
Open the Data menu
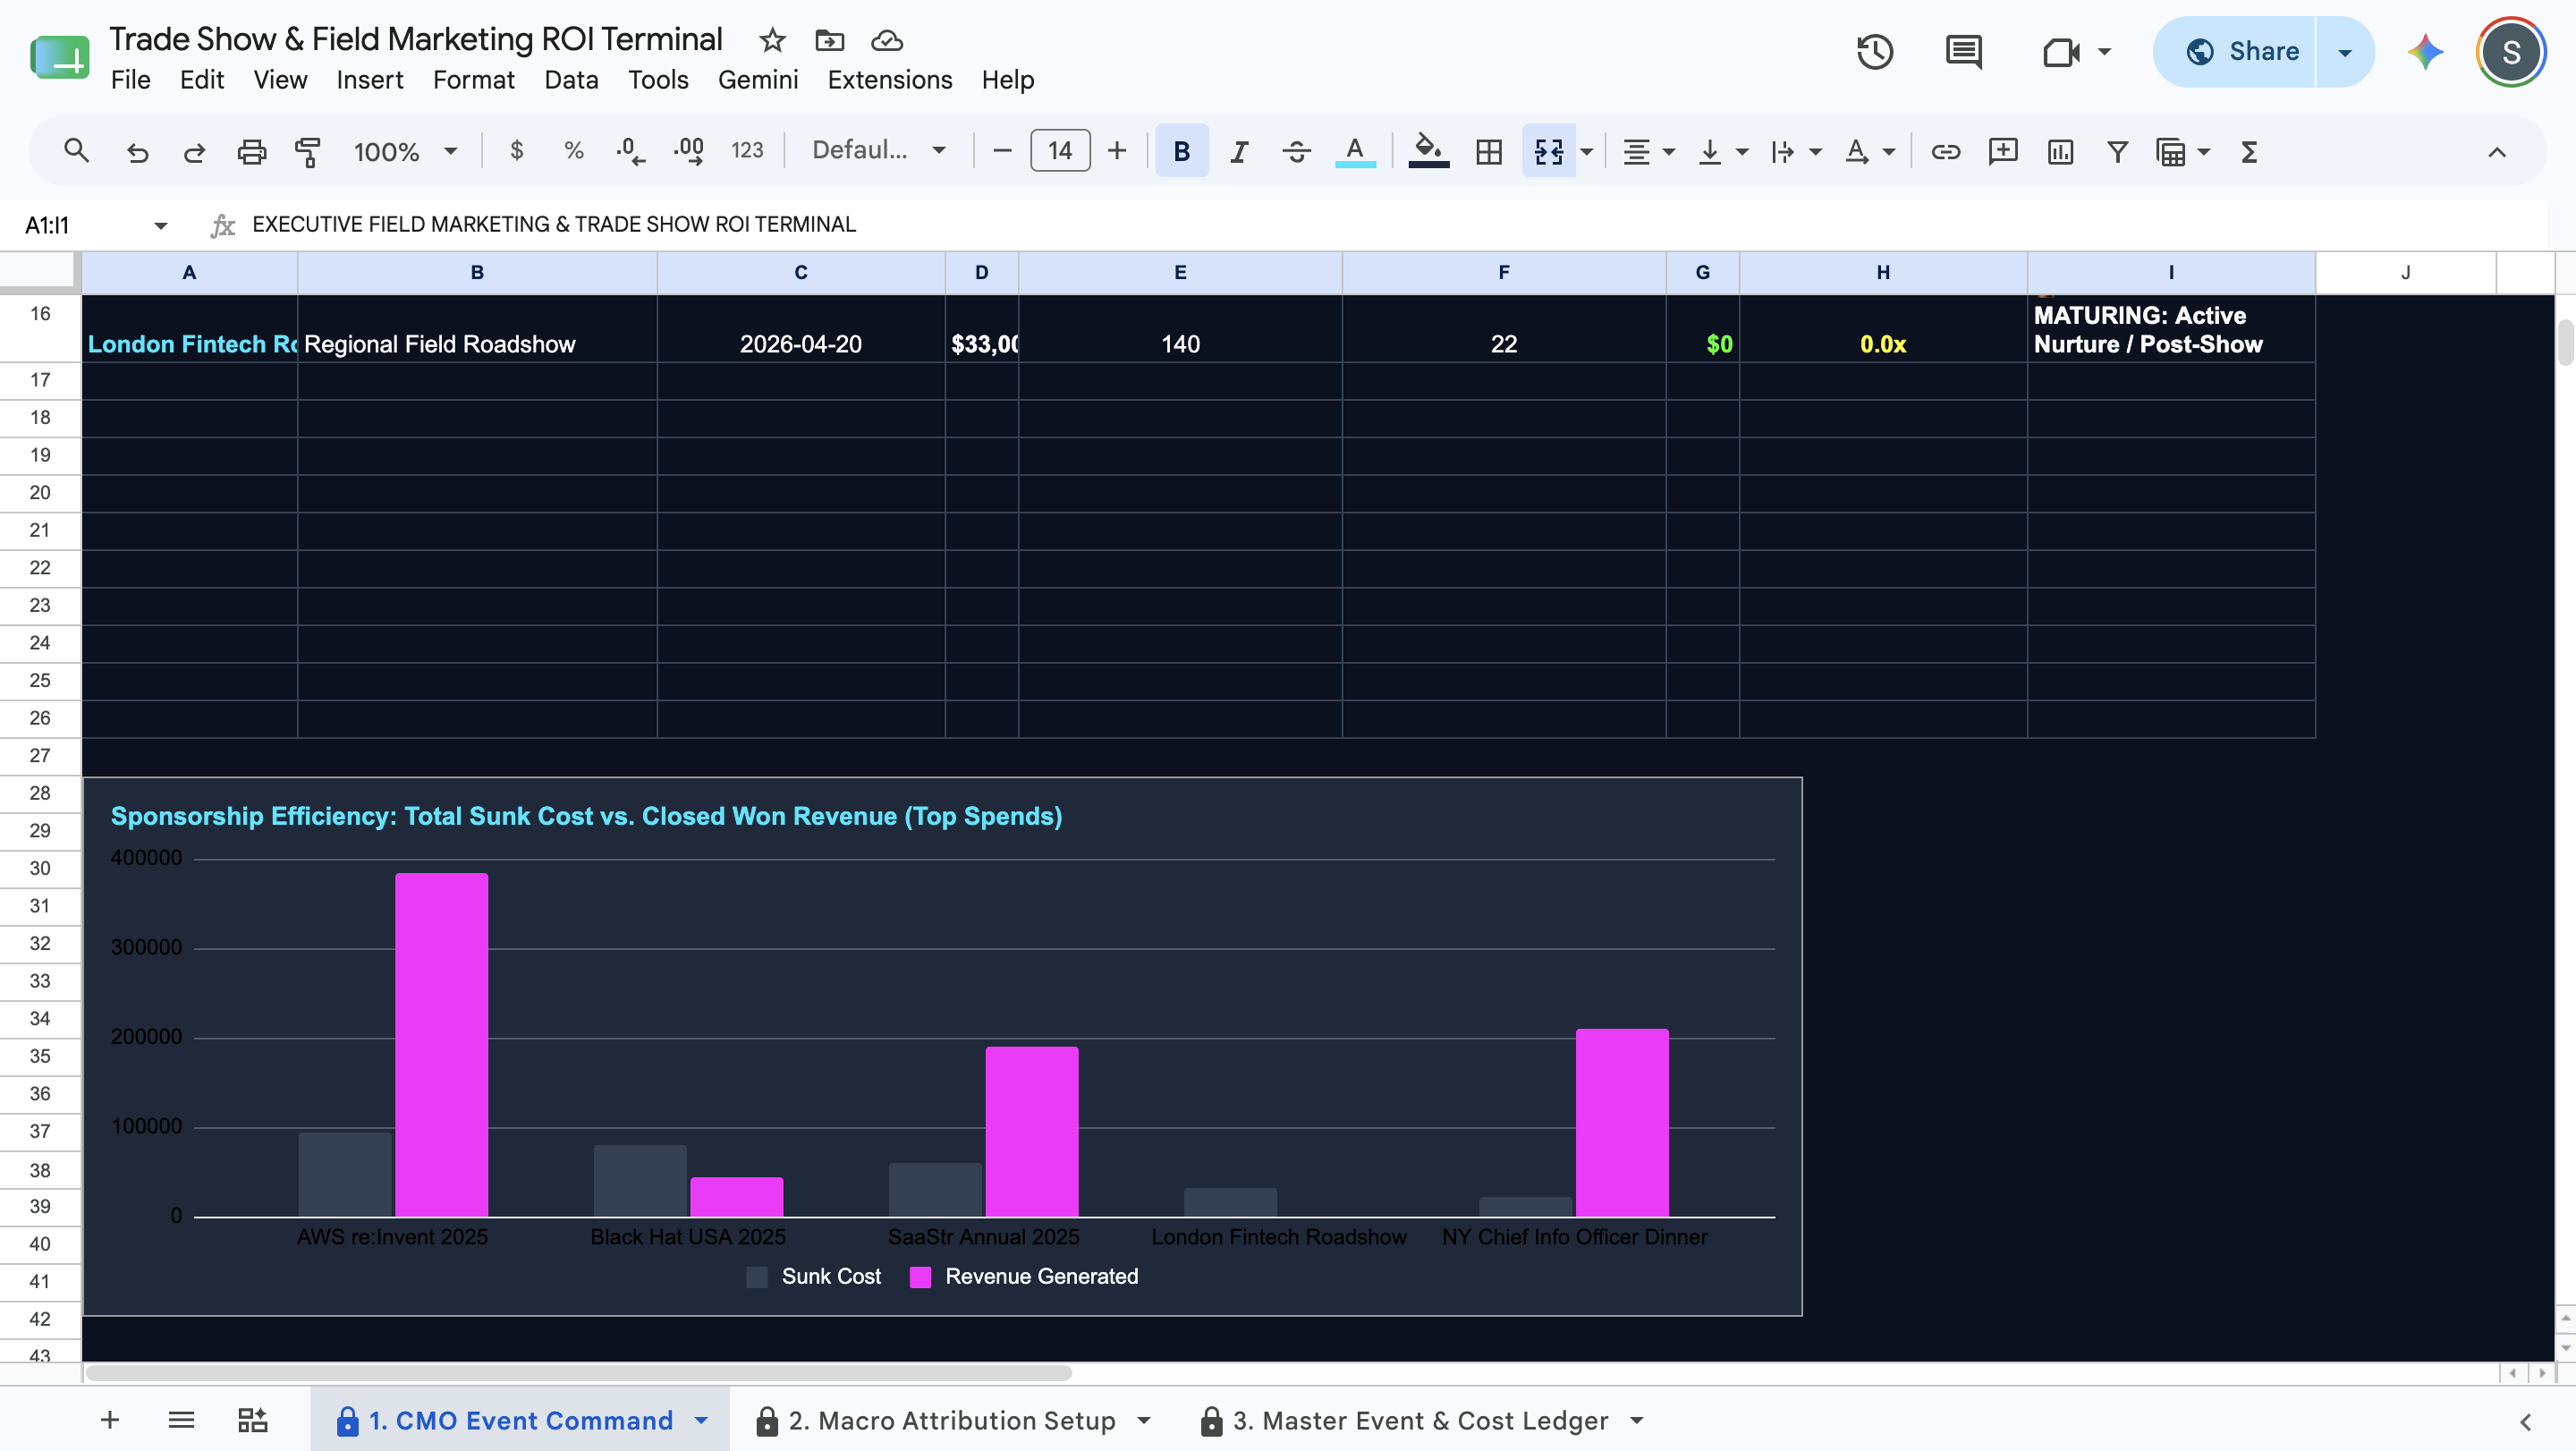[x=571, y=80]
